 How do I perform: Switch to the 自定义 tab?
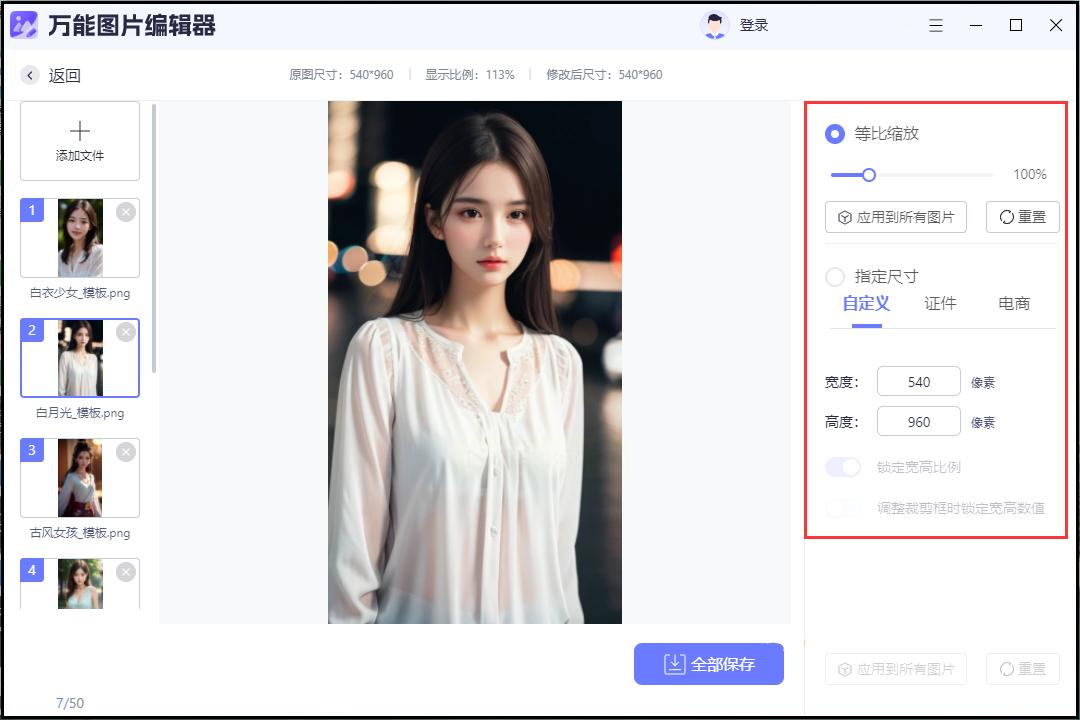[x=866, y=303]
